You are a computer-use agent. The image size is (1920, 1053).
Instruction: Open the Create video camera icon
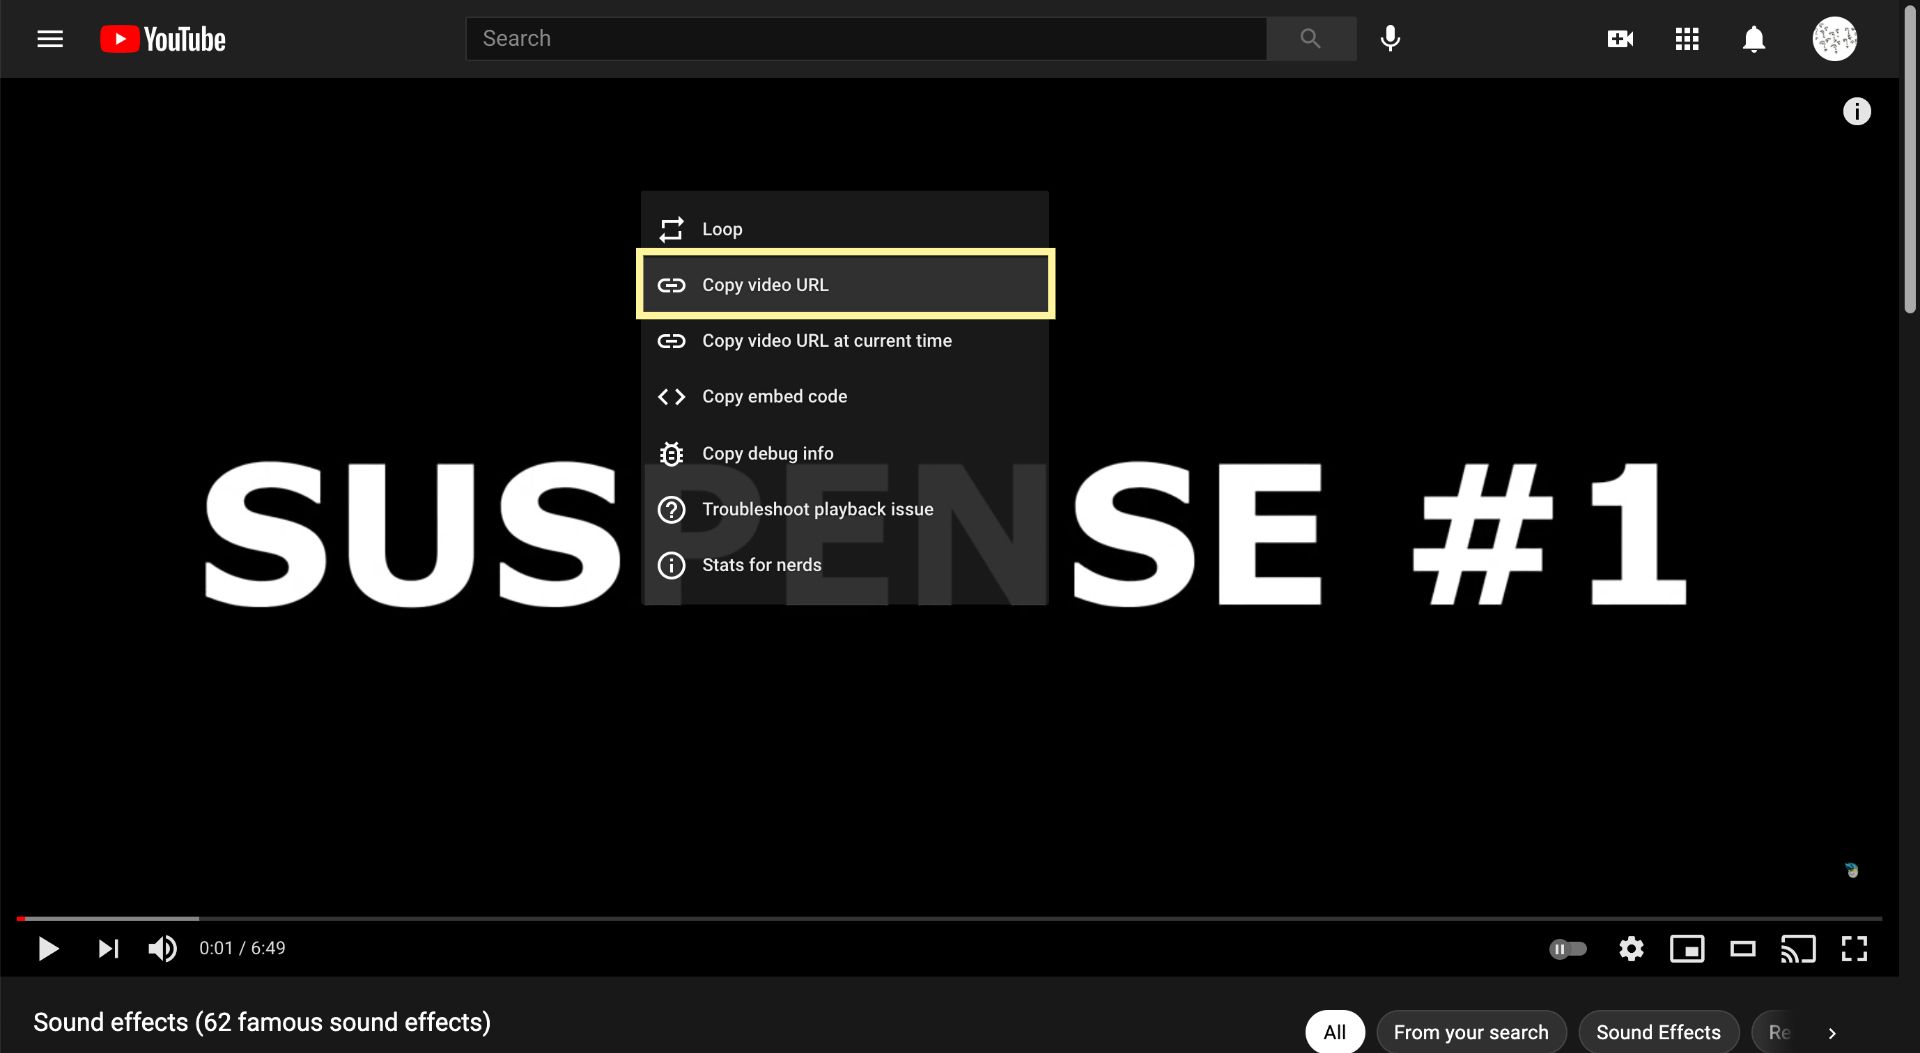[1620, 39]
